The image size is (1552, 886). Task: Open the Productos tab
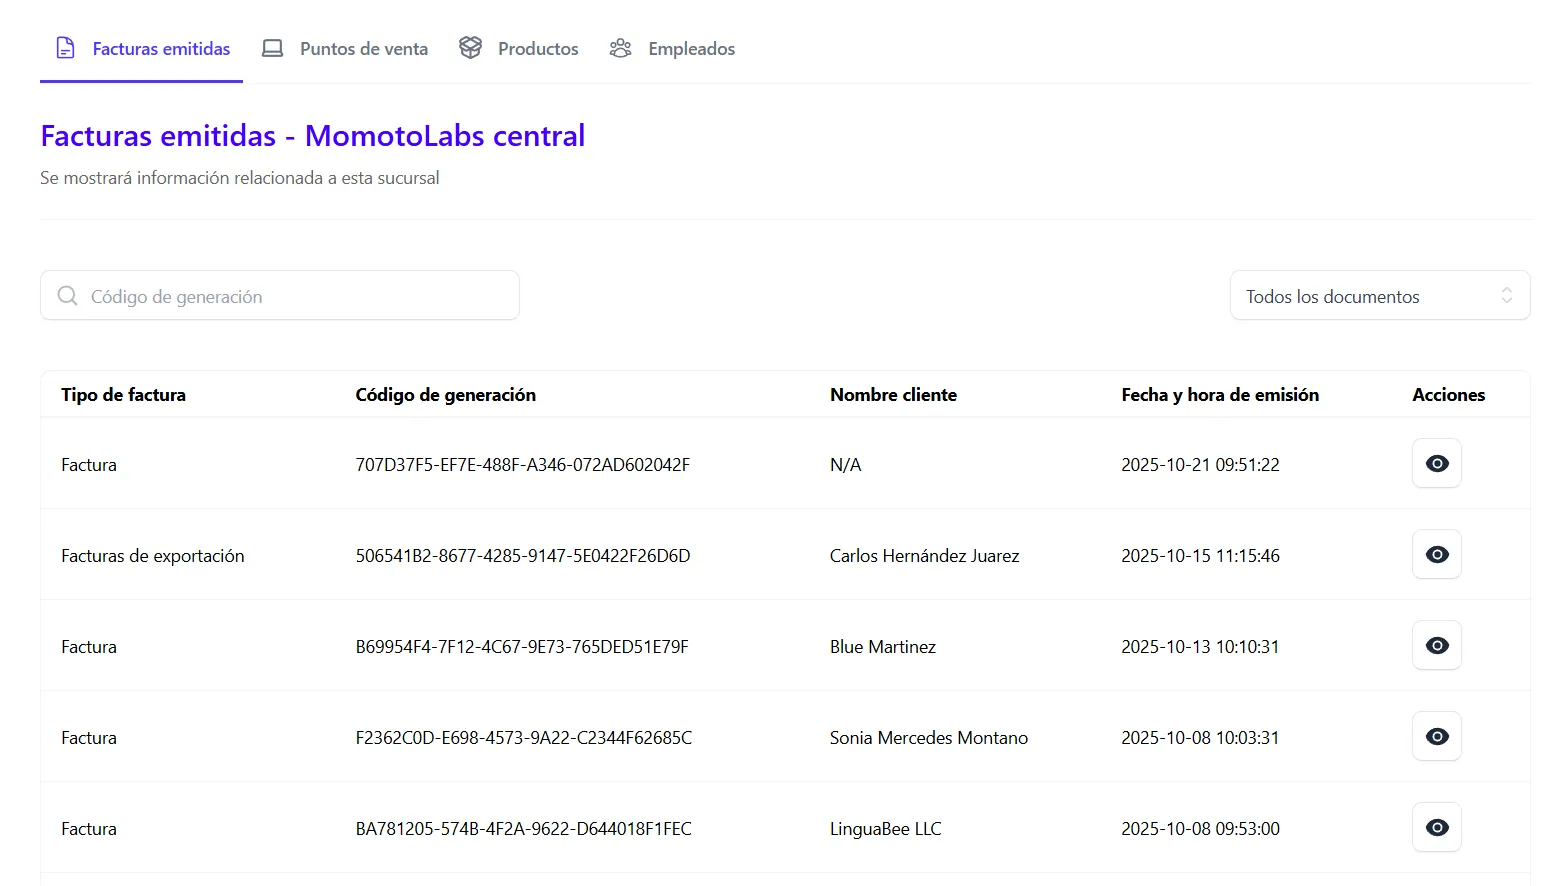[x=537, y=49]
